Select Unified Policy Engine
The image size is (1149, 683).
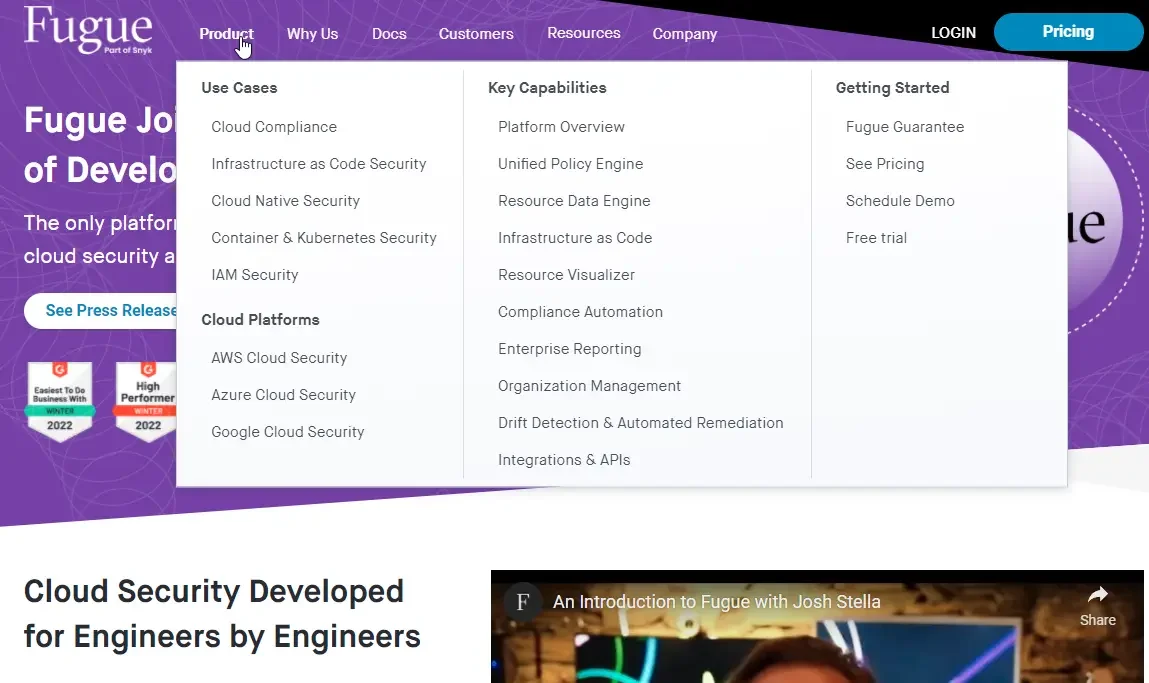(x=571, y=164)
